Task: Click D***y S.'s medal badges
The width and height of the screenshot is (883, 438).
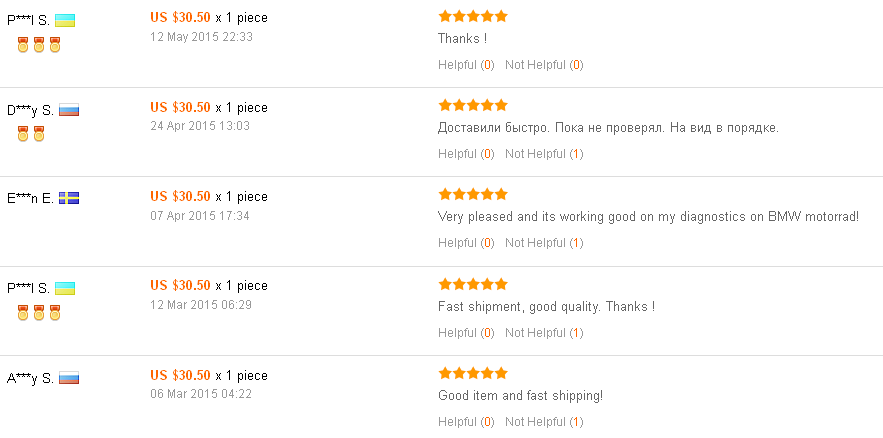Action: (x=31, y=133)
